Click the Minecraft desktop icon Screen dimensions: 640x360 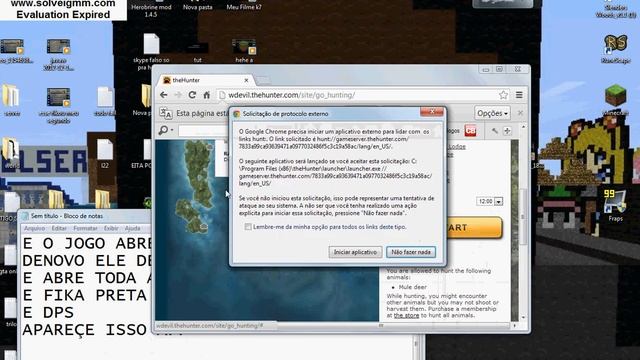tap(616, 100)
